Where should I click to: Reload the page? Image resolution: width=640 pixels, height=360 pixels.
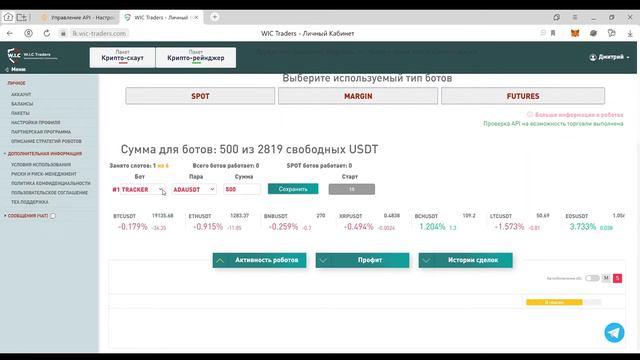tap(47, 33)
